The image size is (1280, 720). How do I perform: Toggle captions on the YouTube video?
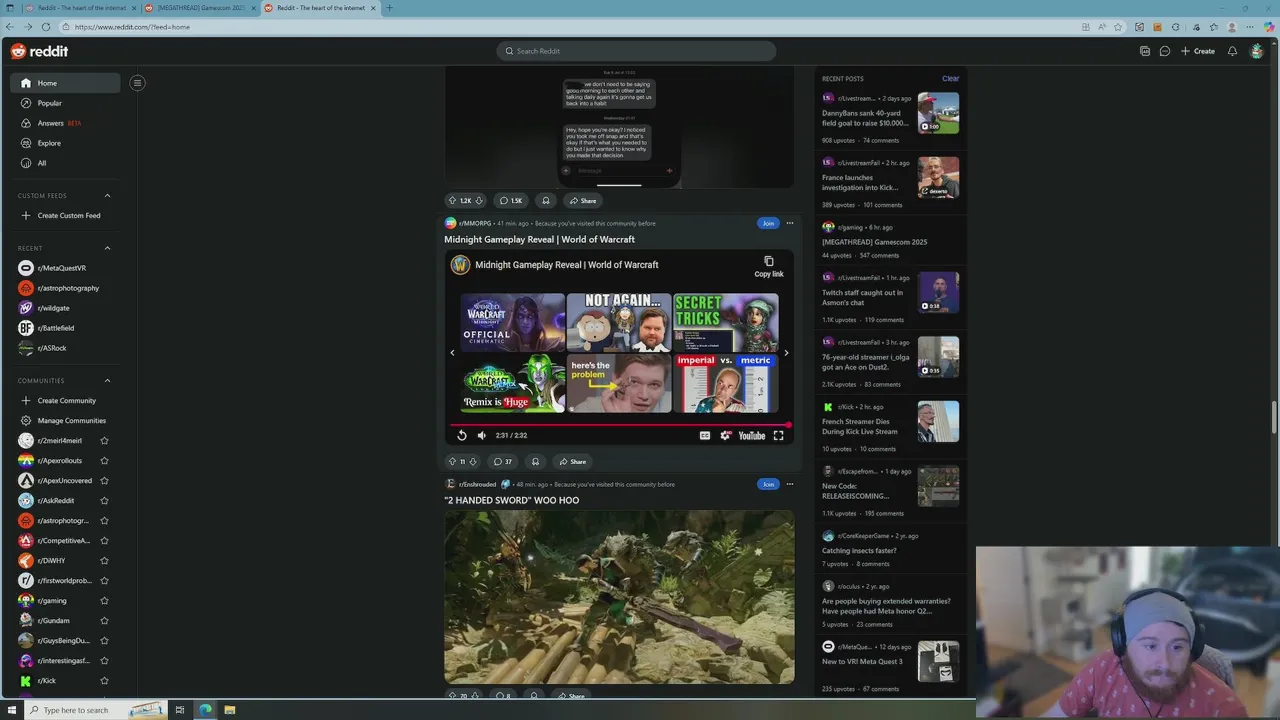click(x=705, y=436)
